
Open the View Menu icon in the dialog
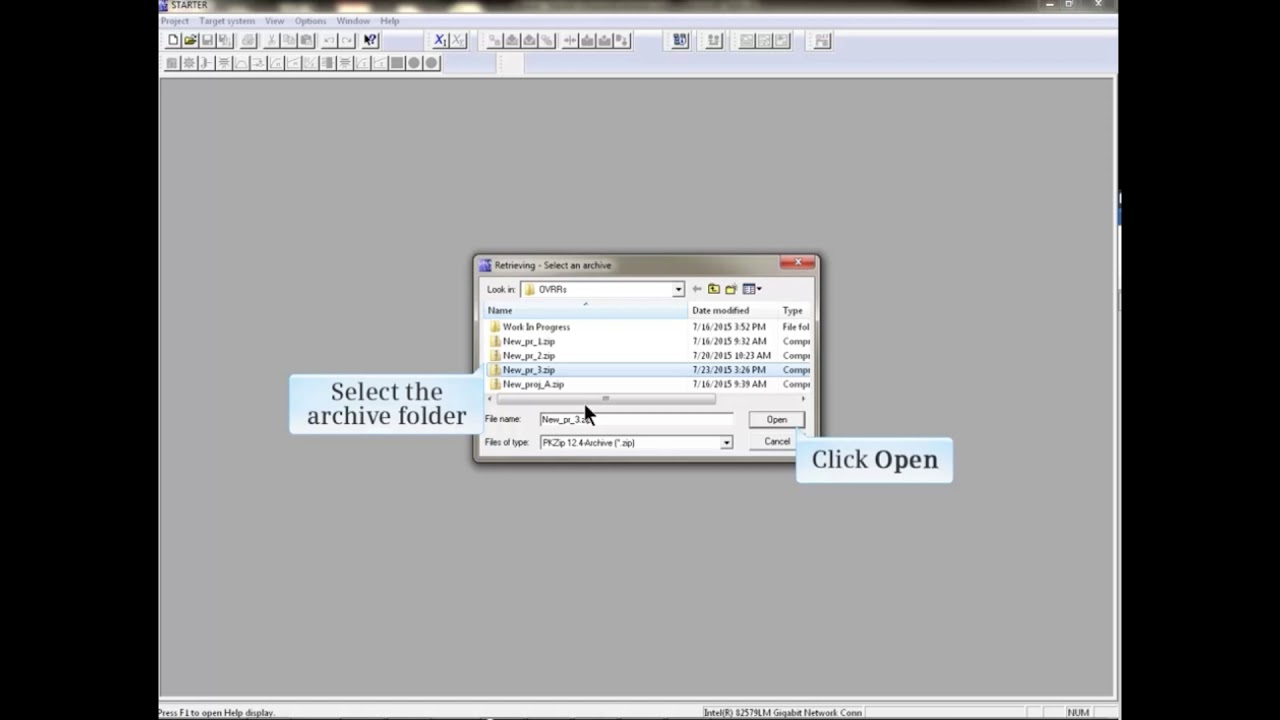point(751,289)
